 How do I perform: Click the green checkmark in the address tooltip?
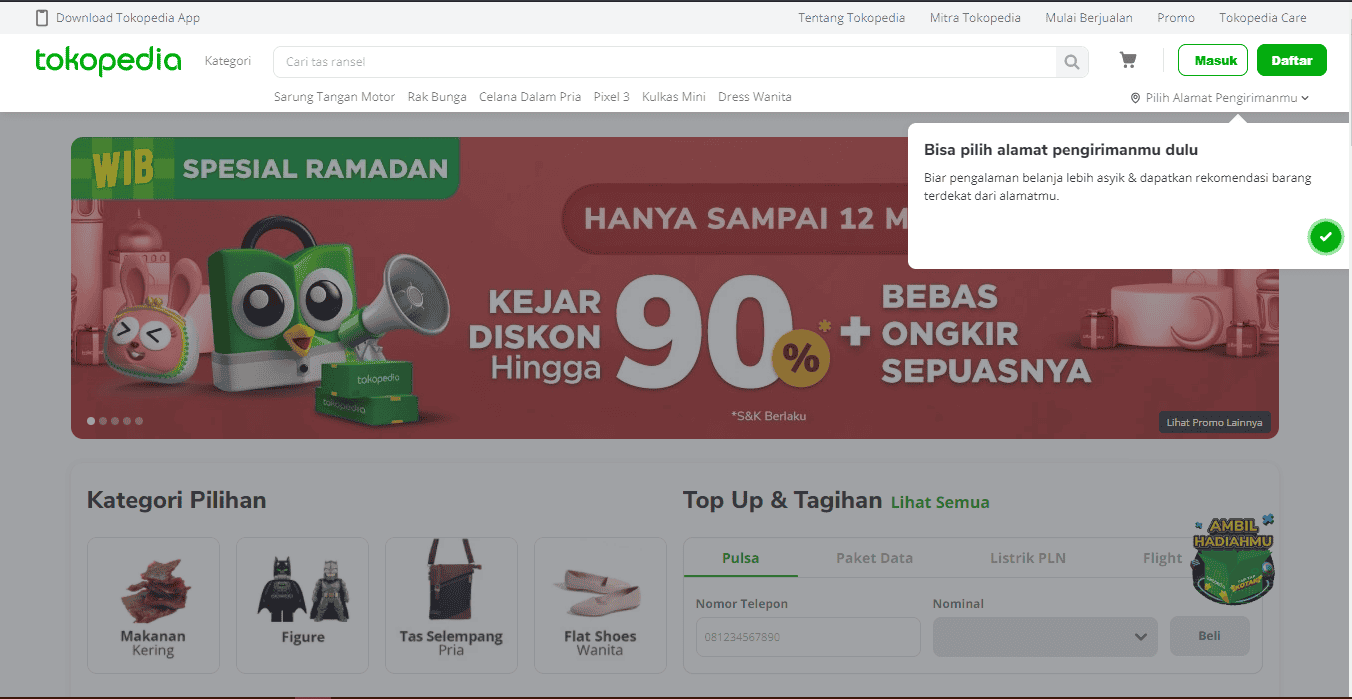point(1325,237)
